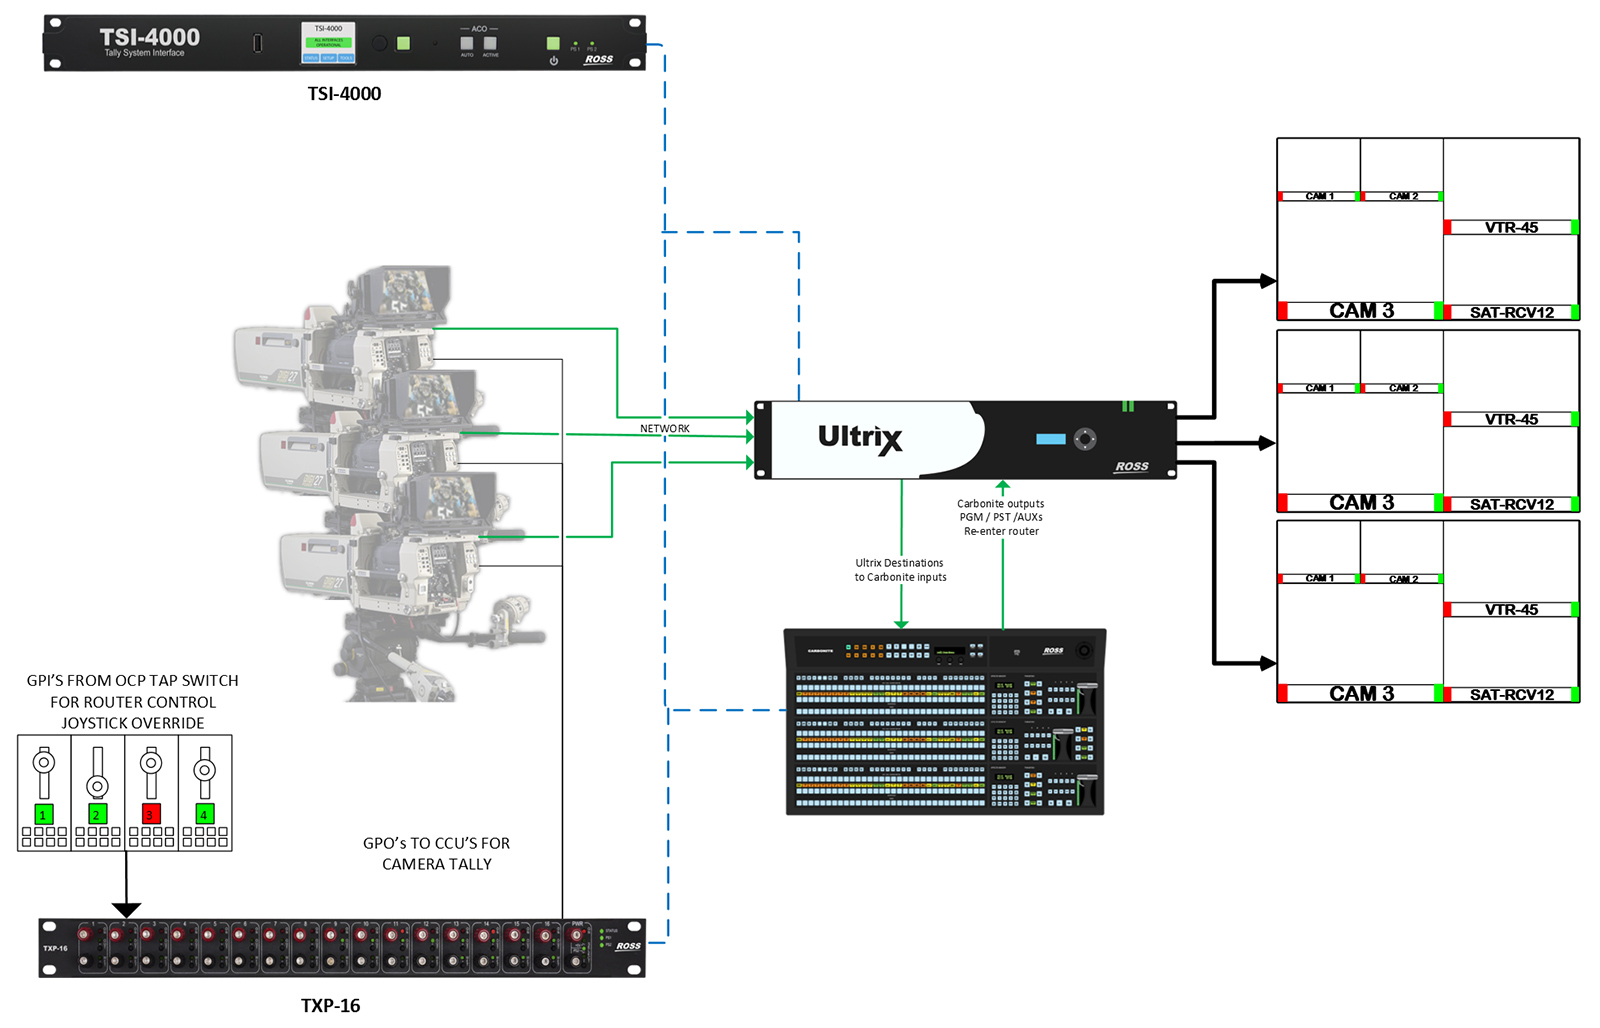1600x1028 pixels.
Task: Click the green tally button 2 on the OCP
Action: point(97,814)
